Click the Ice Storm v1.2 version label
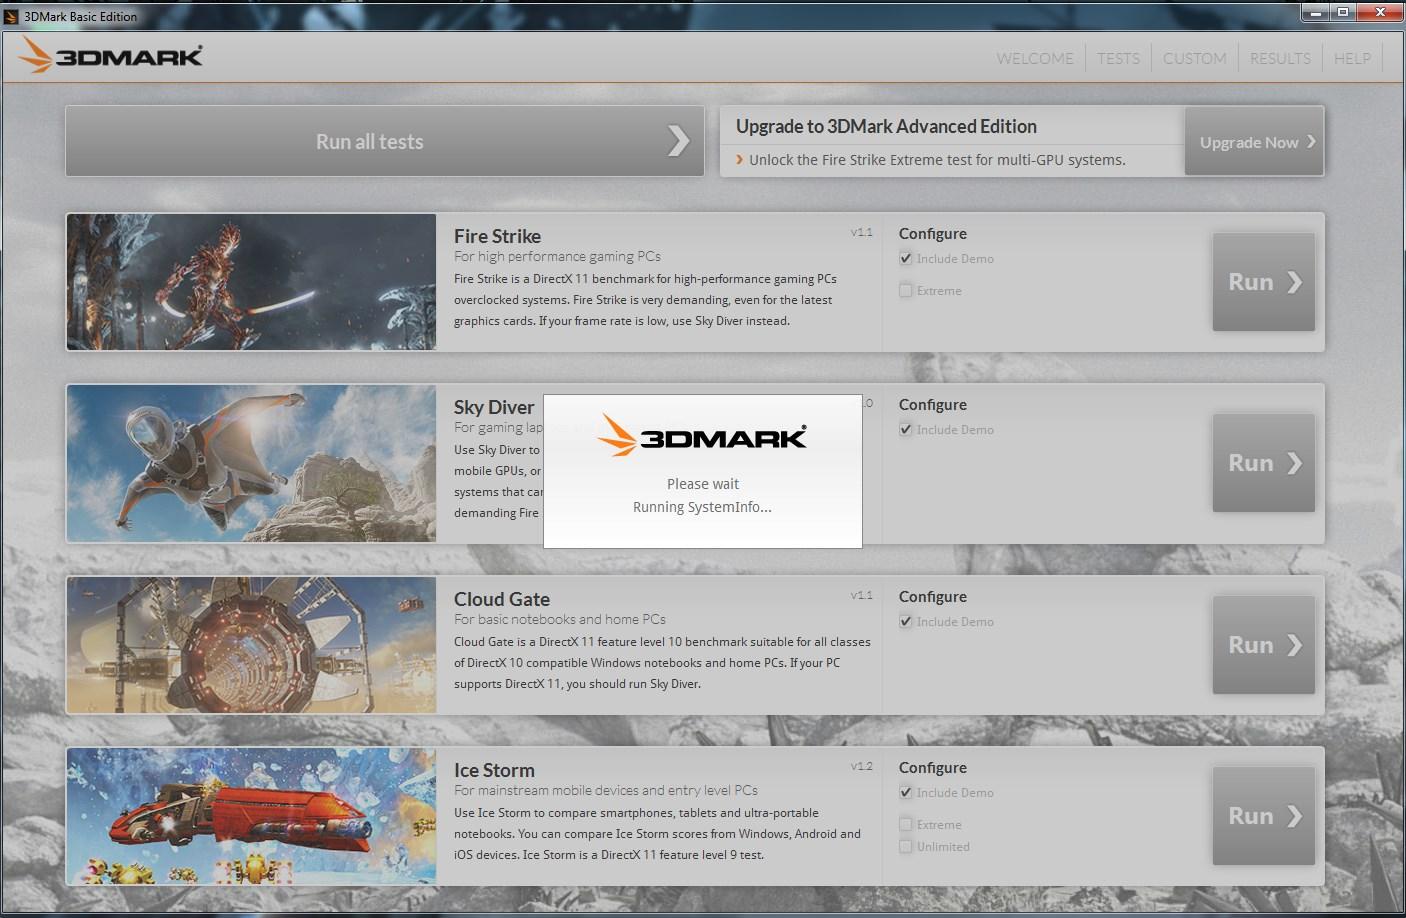Viewport: 1406px width, 918px height. click(x=862, y=766)
